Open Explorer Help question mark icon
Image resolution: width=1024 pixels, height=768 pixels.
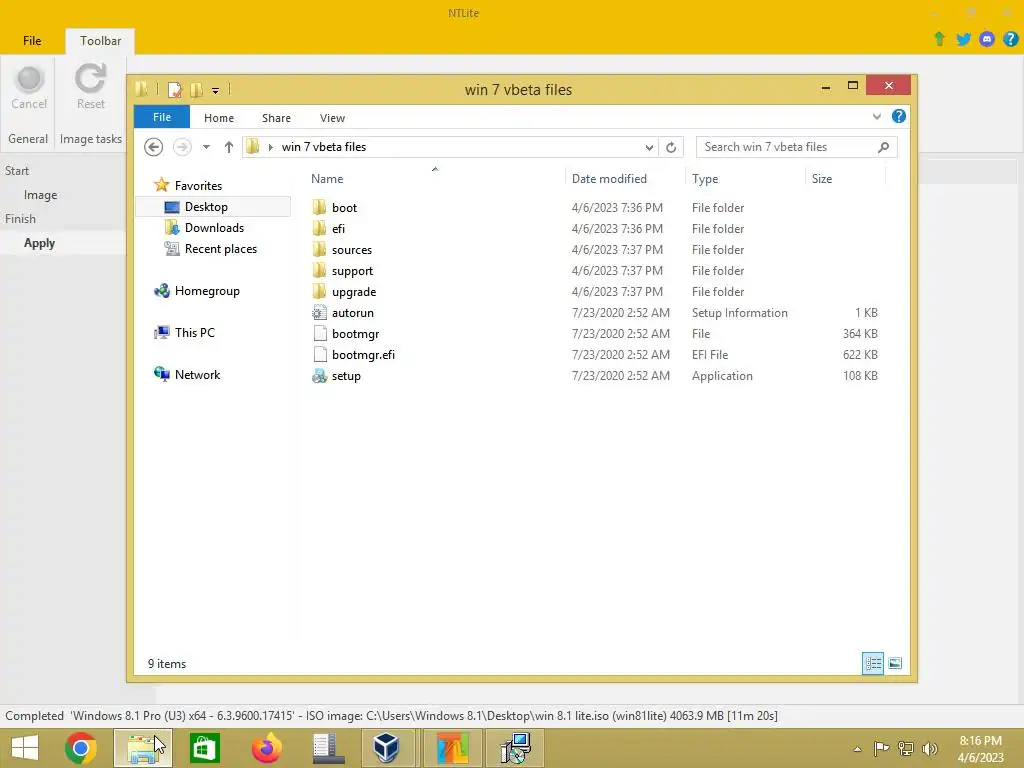899,116
